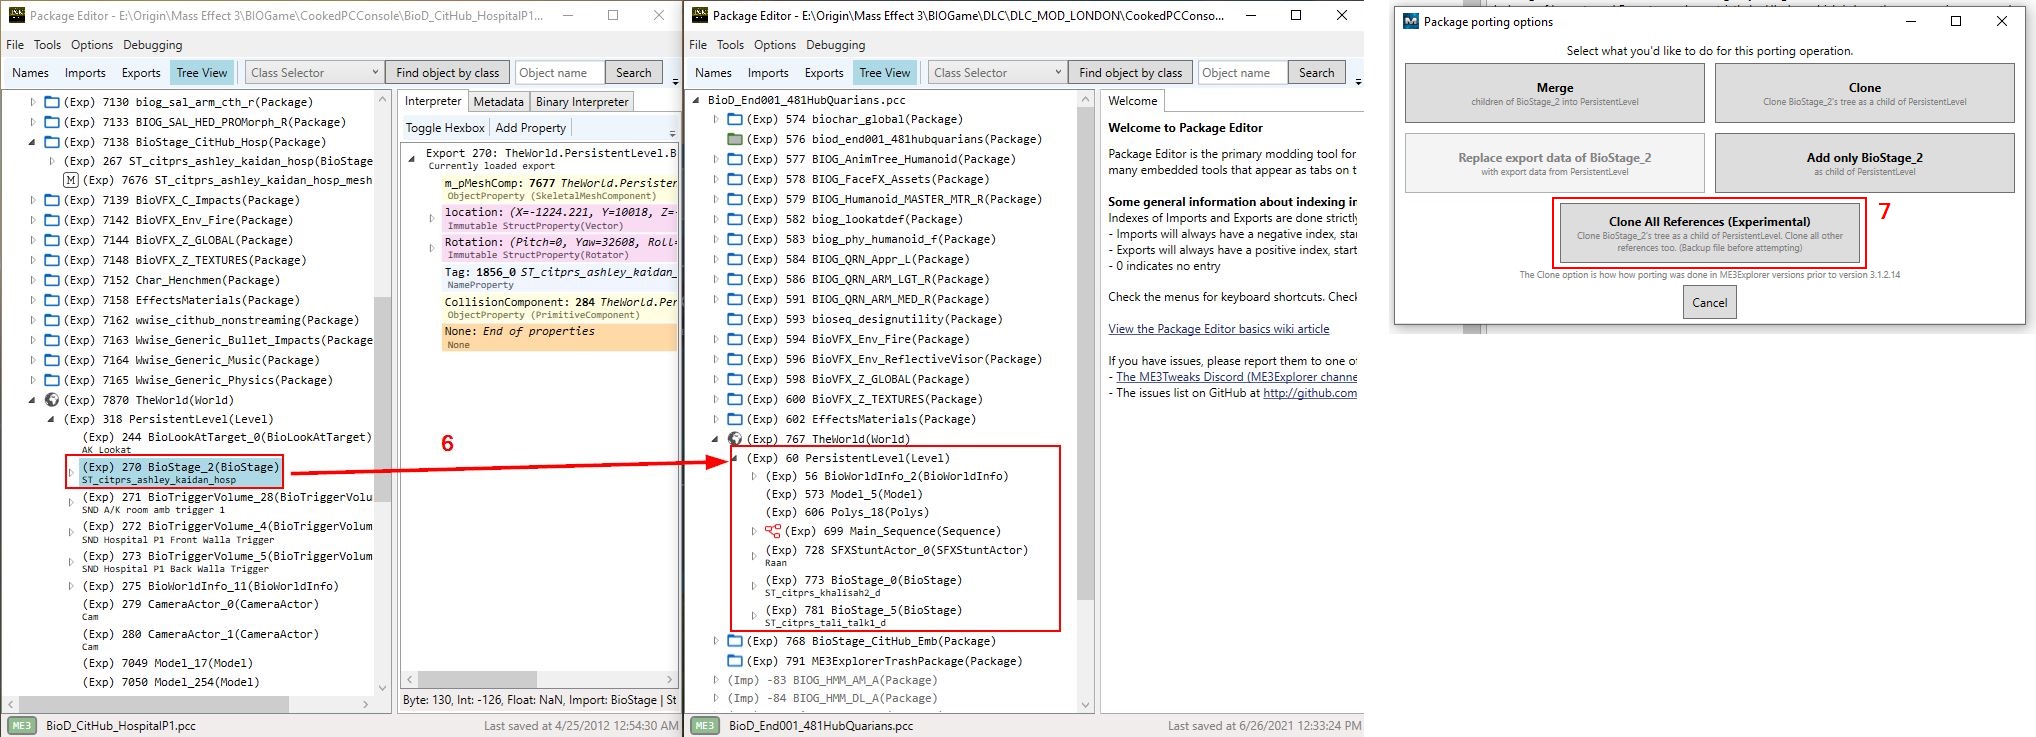
Task: Select 279 CameraActor_0 tree row
Action: pos(200,609)
